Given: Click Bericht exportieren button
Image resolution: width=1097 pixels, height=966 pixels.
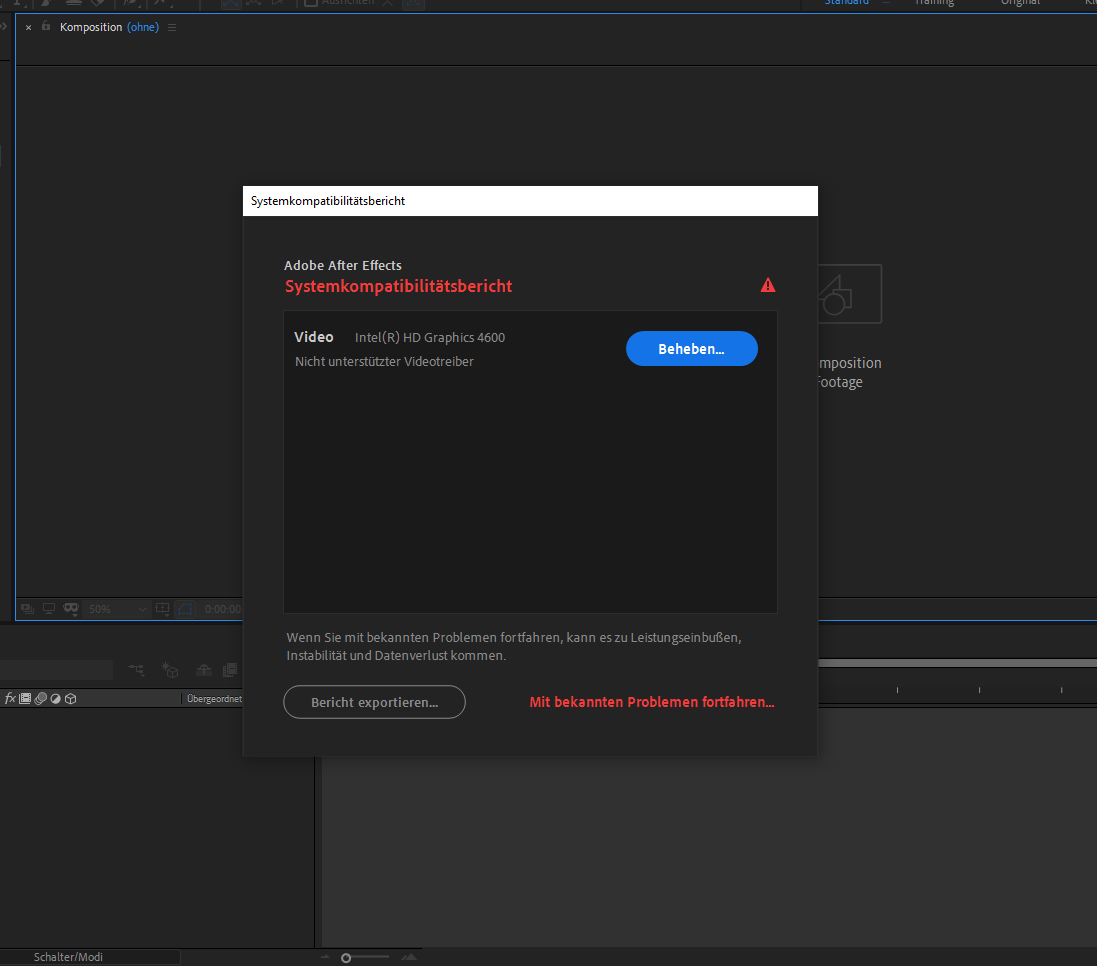Looking at the screenshot, I should (x=374, y=702).
